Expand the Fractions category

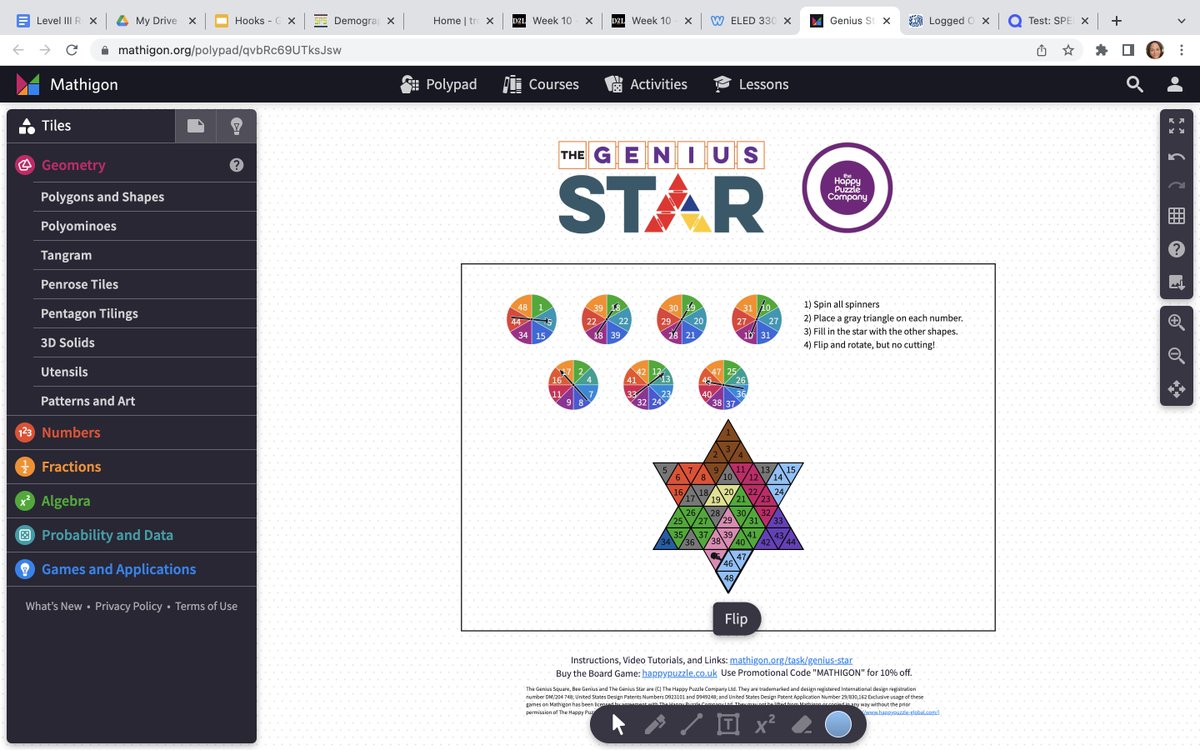pos(131,466)
